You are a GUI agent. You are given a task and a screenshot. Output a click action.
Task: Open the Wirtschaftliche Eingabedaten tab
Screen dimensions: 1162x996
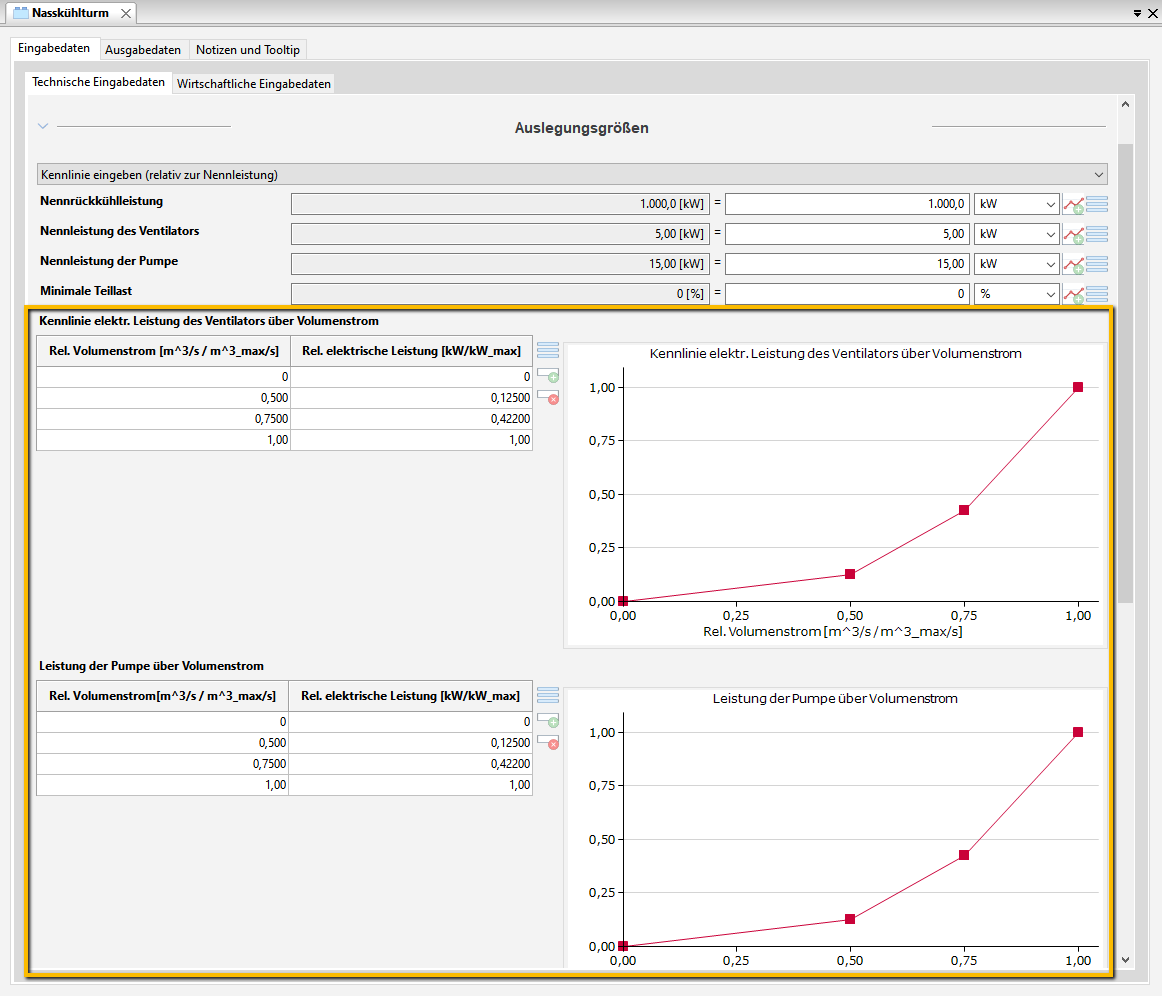(254, 84)
